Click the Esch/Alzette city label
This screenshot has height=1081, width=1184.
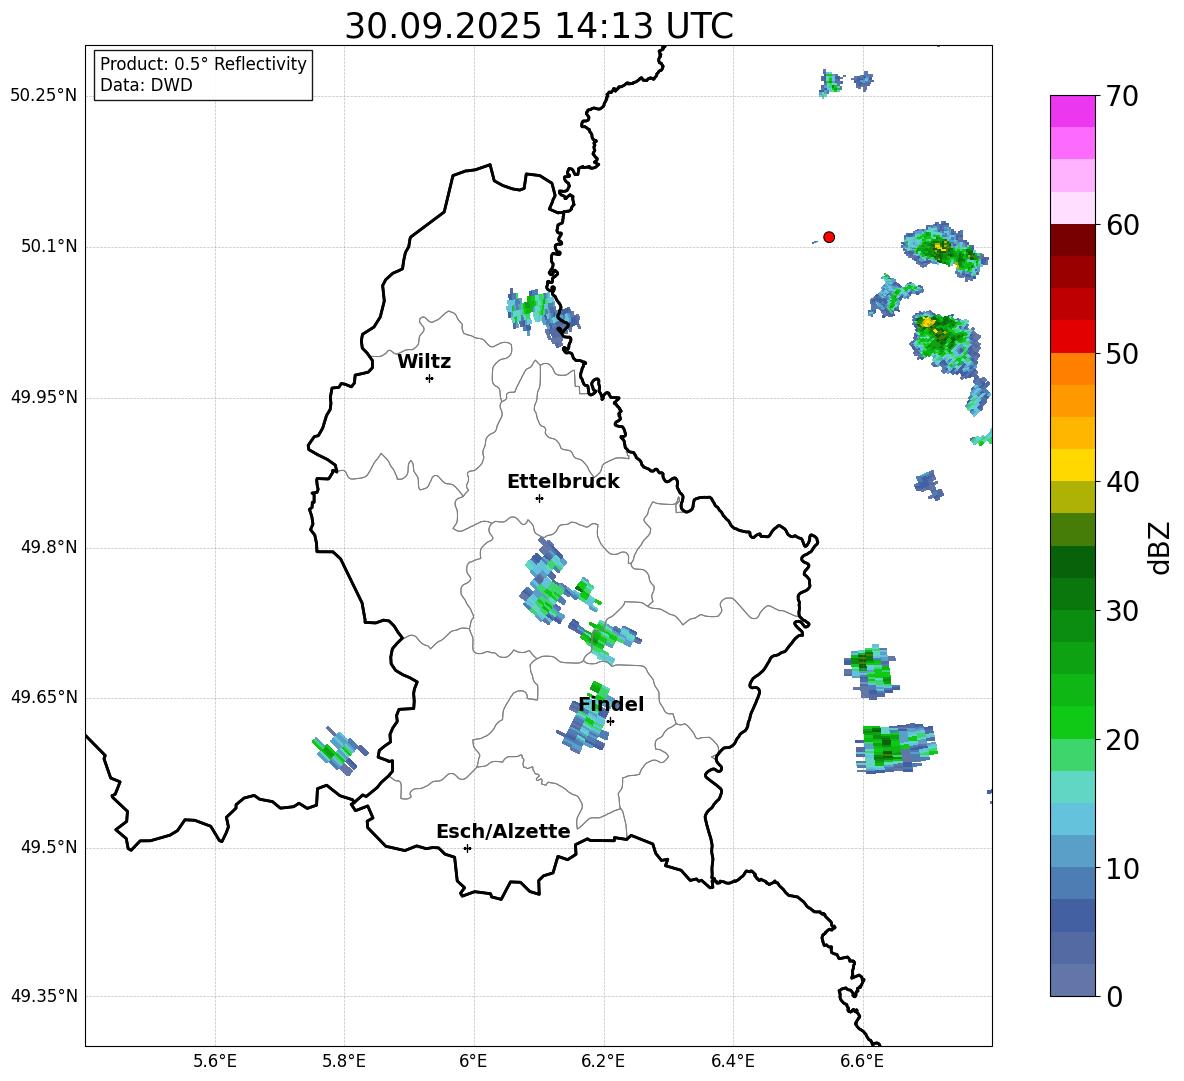[503, 831]
